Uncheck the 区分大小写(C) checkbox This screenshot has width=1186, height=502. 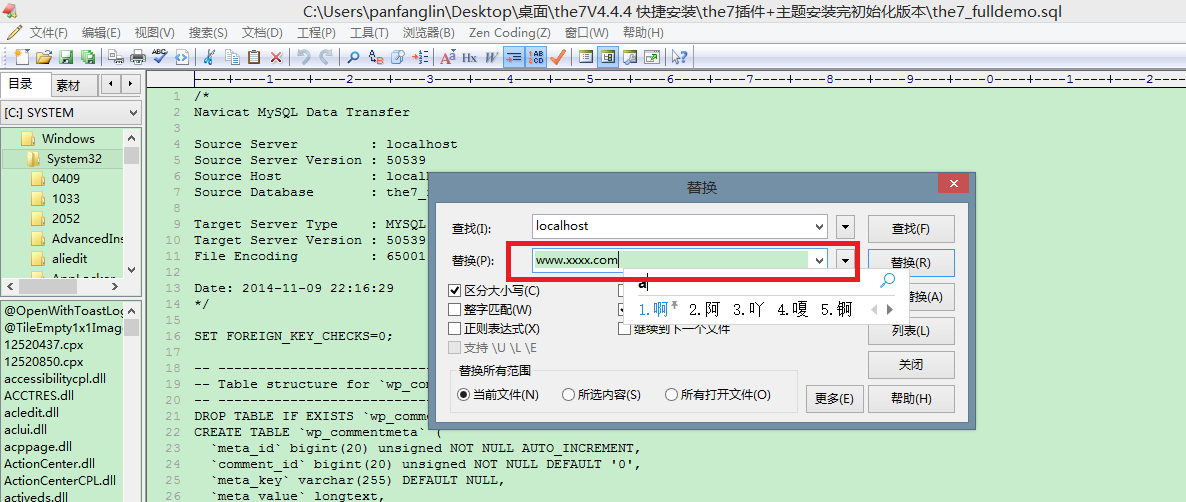coord(455,291)
